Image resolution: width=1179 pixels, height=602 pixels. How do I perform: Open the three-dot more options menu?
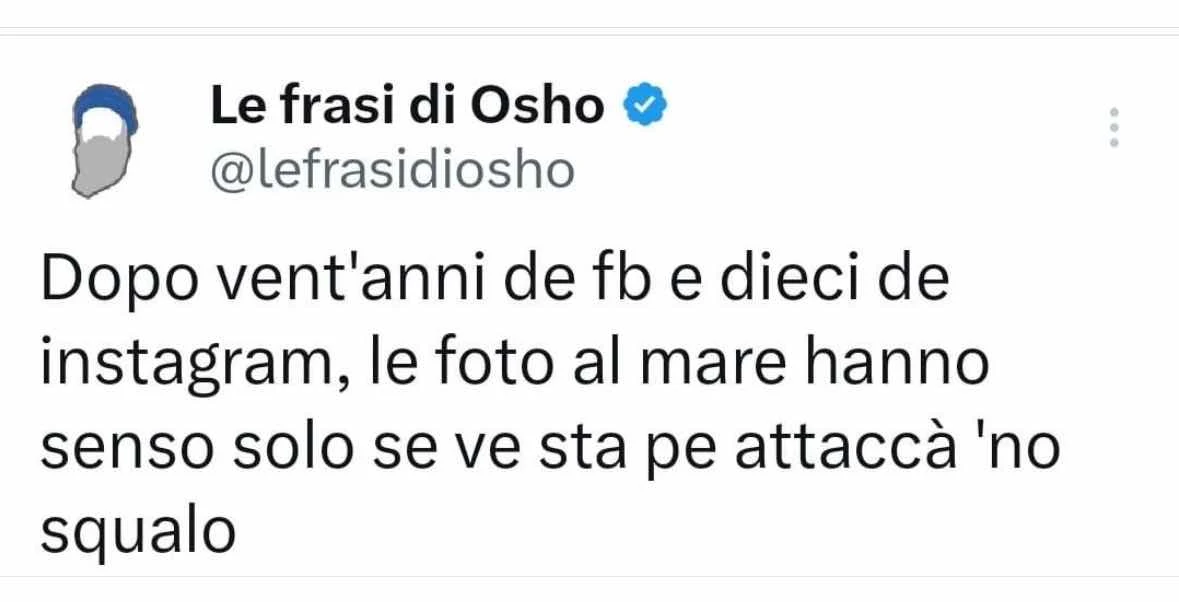(x=1114, y=127)
